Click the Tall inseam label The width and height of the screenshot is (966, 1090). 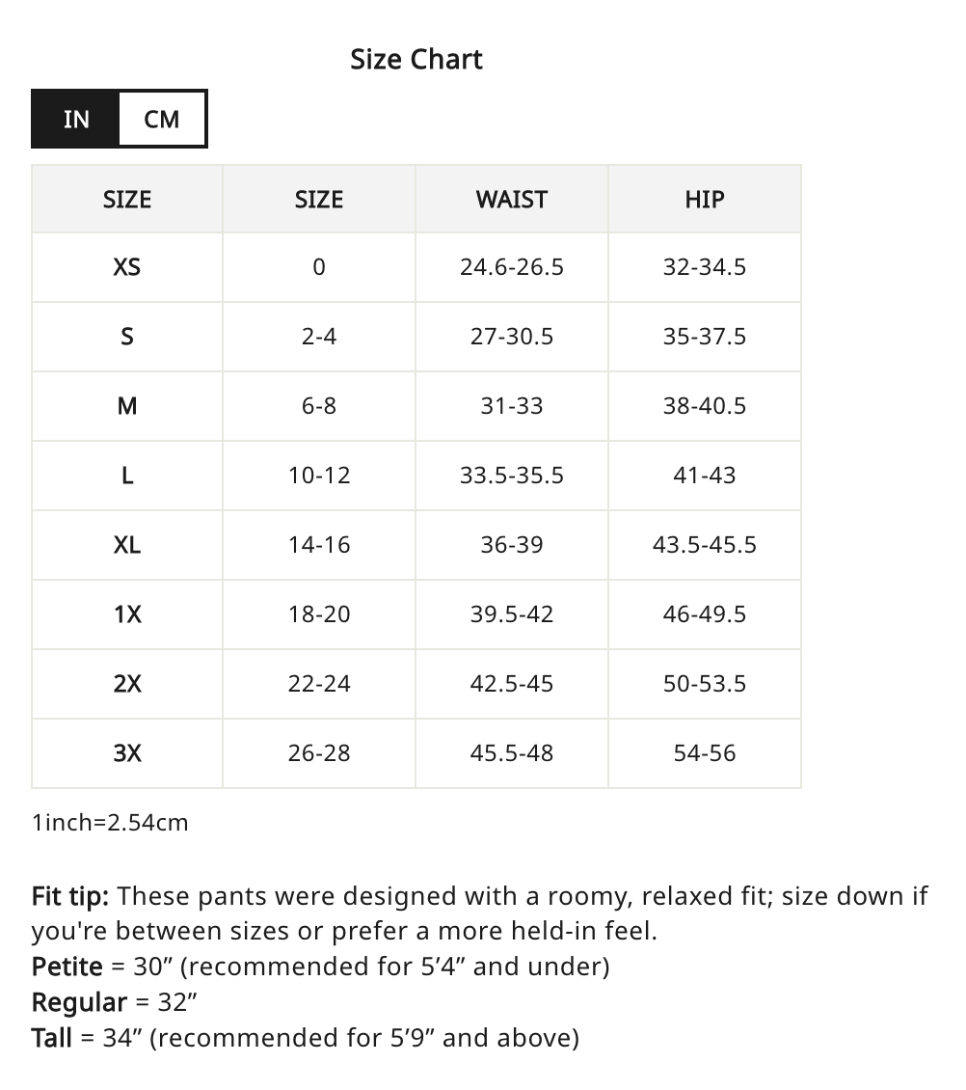pos(52,1038)
